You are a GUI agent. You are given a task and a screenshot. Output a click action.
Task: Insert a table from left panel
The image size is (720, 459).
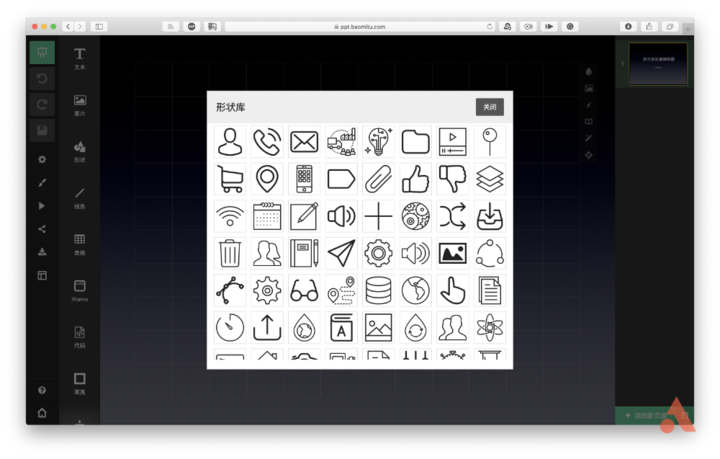point(79,244)
